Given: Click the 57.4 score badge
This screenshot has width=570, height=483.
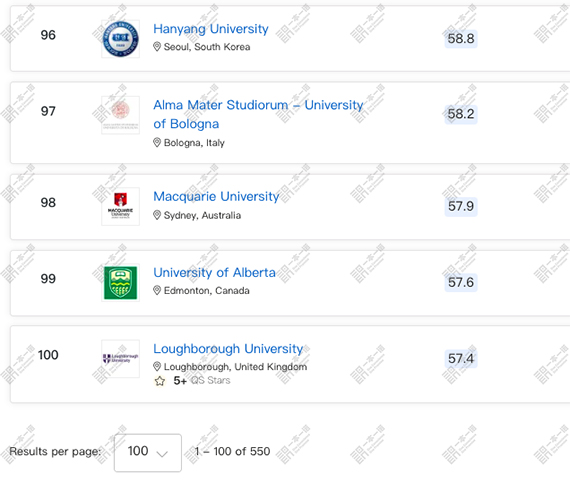Looking at the screenshot, I should click(461, 359).
